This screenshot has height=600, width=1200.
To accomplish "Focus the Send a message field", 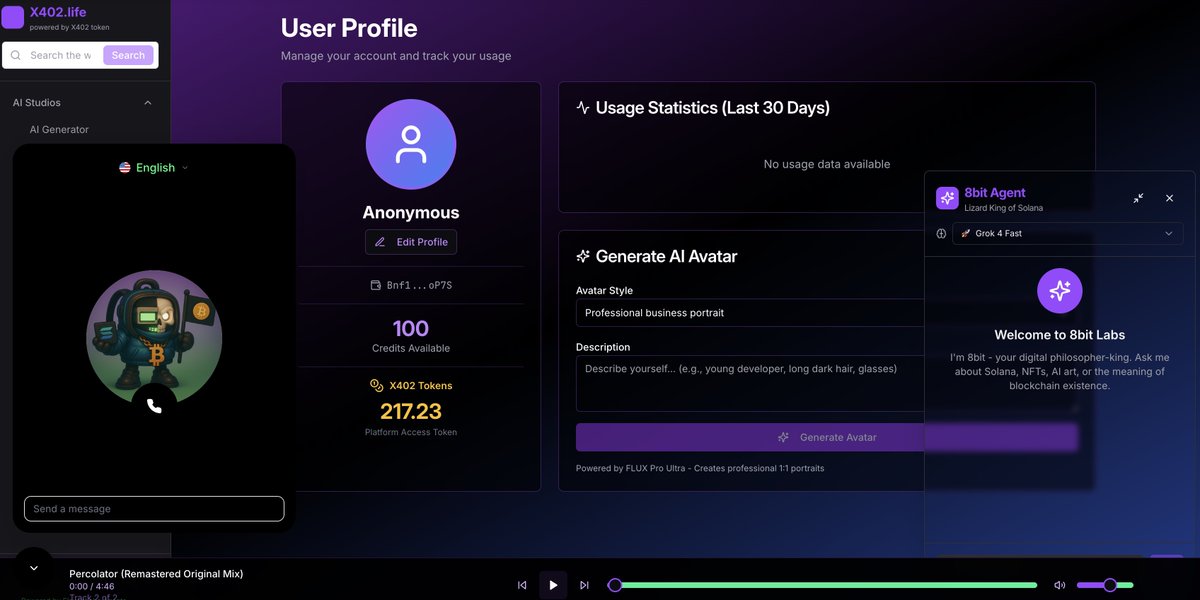I will [x=154, y=509].
